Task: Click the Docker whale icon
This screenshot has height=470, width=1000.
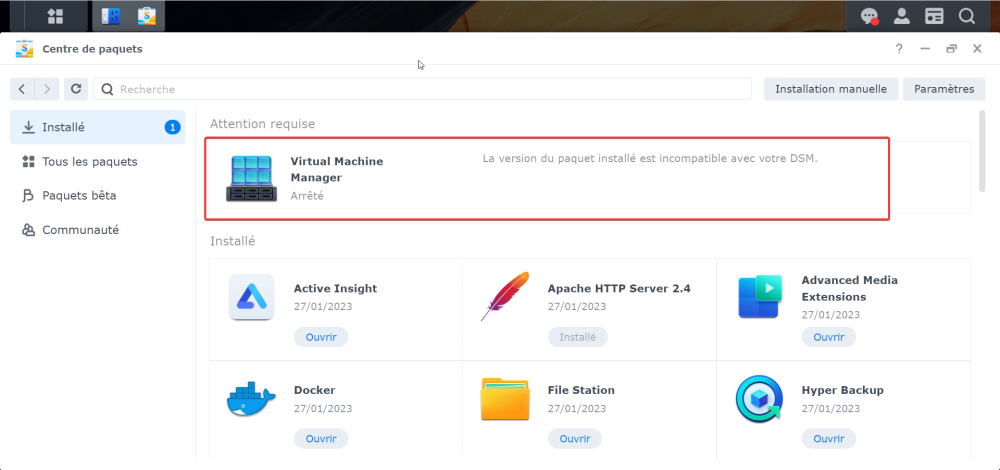Action: tap(251, 399)
